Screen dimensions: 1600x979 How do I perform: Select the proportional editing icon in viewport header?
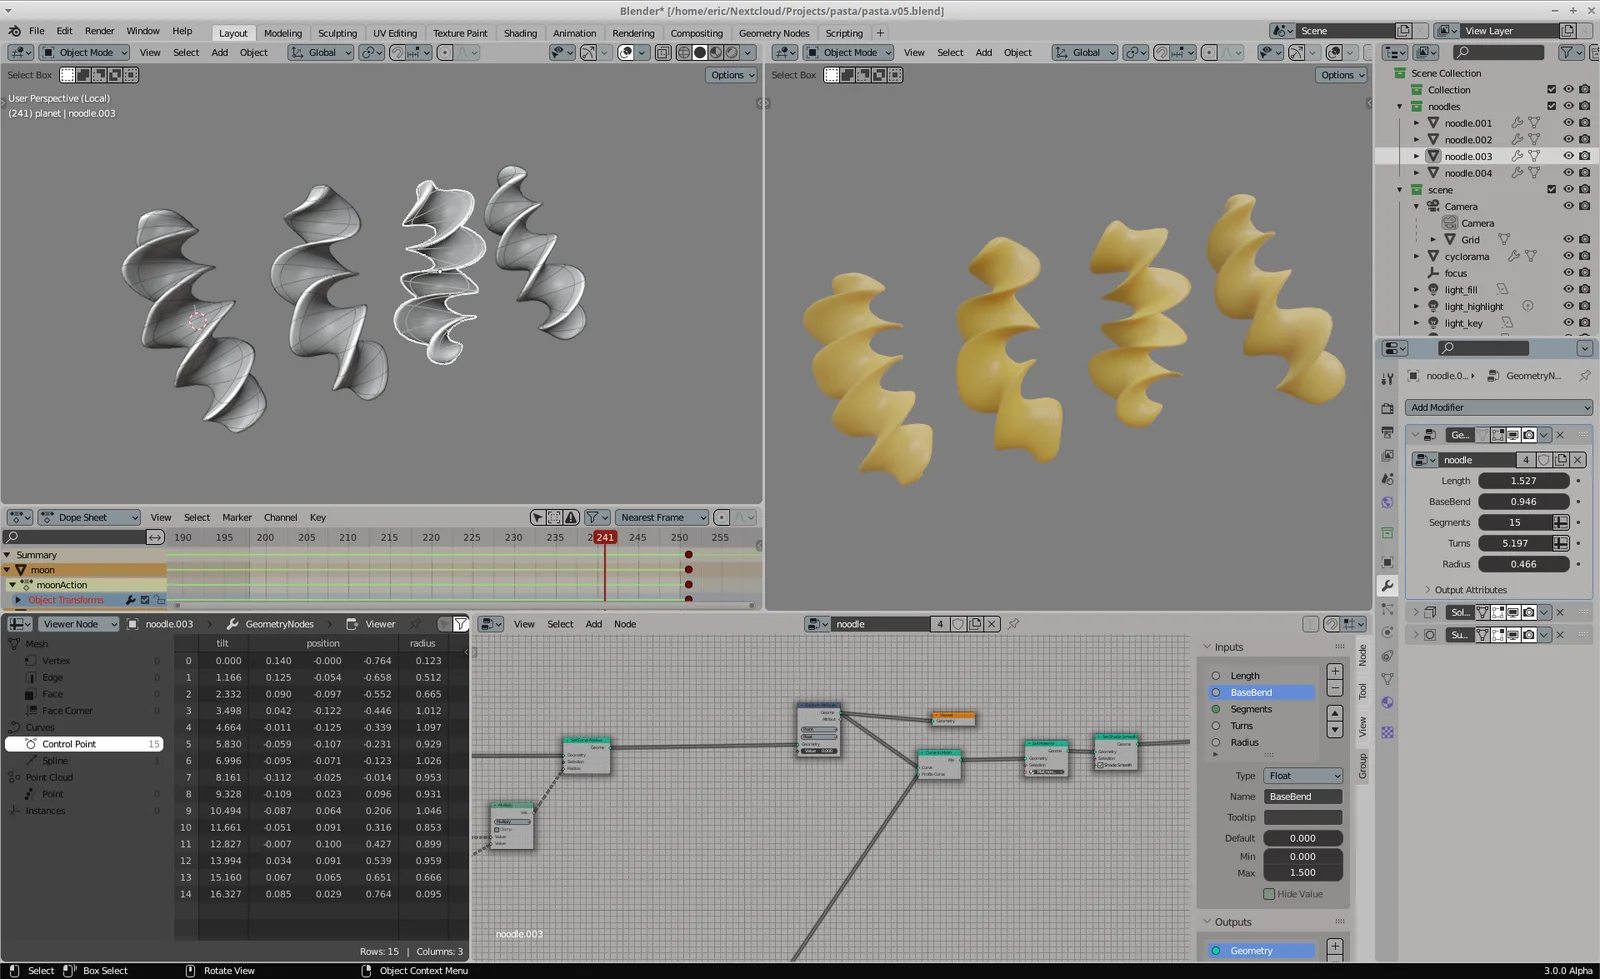(445, 52)
